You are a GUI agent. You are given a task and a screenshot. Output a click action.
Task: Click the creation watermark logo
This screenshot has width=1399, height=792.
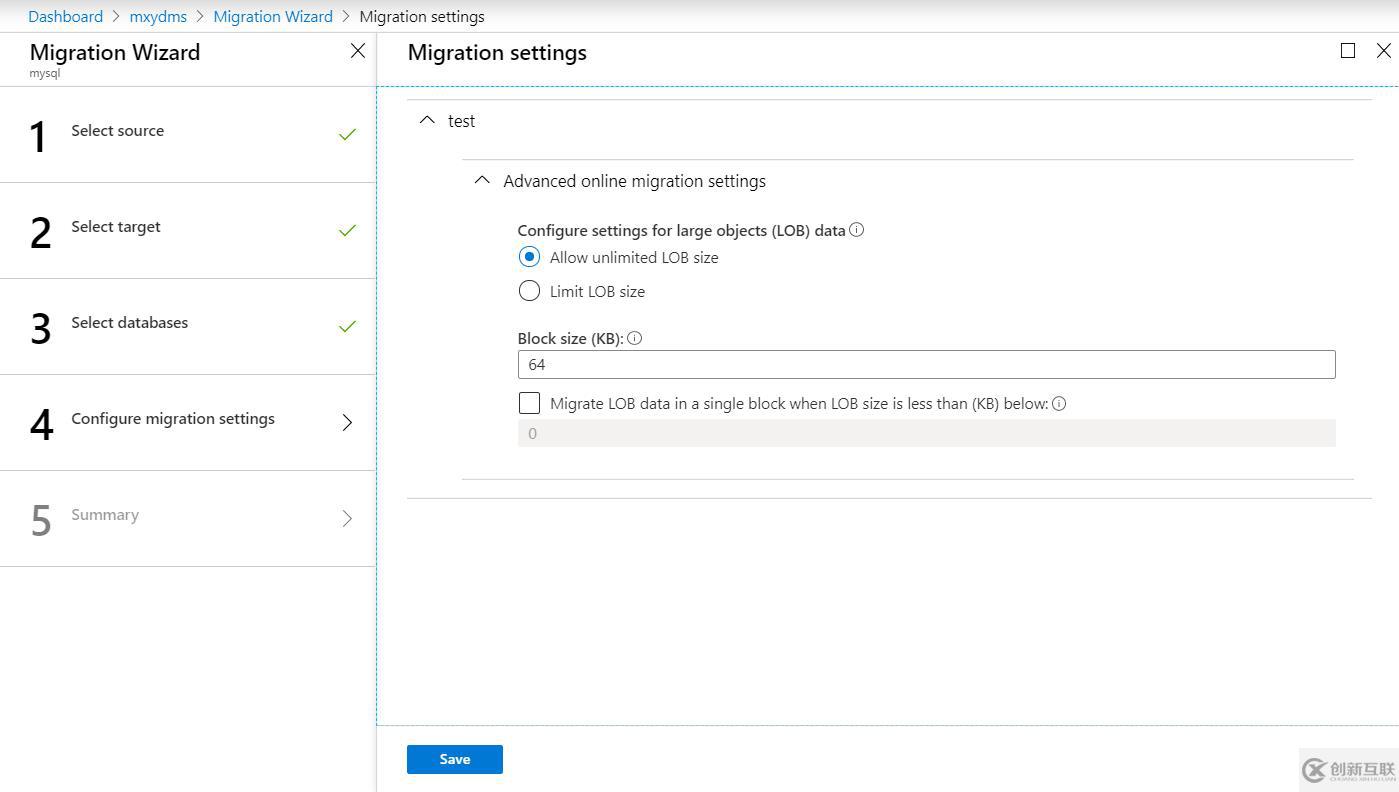[x=1345, y=770]
